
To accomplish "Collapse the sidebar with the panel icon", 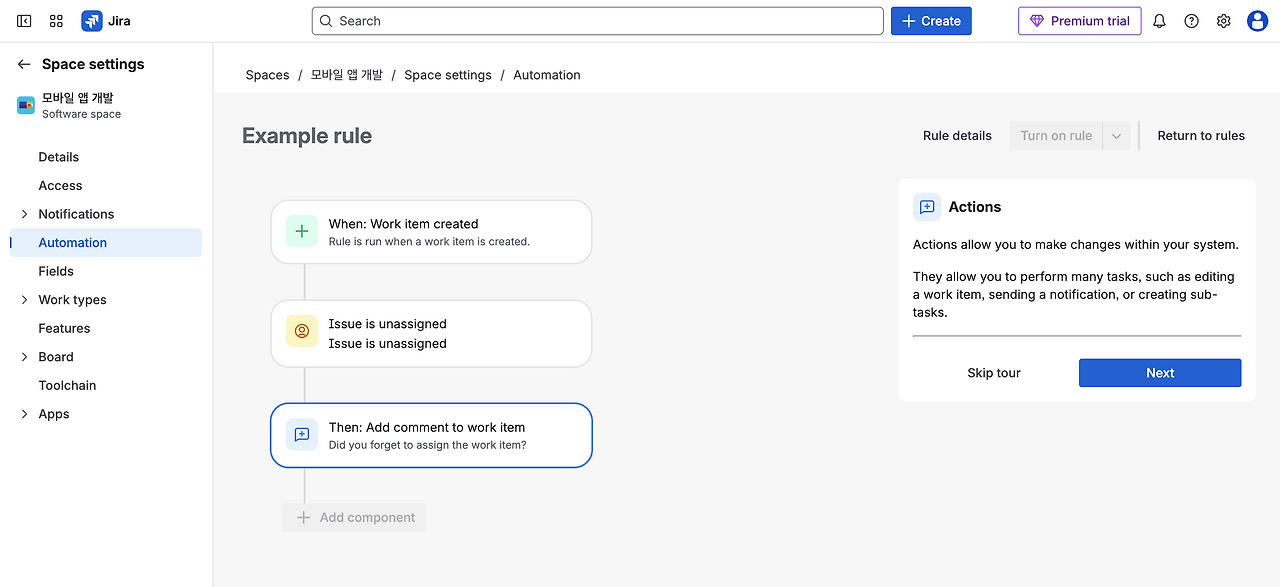I will [x=24, y=21].
